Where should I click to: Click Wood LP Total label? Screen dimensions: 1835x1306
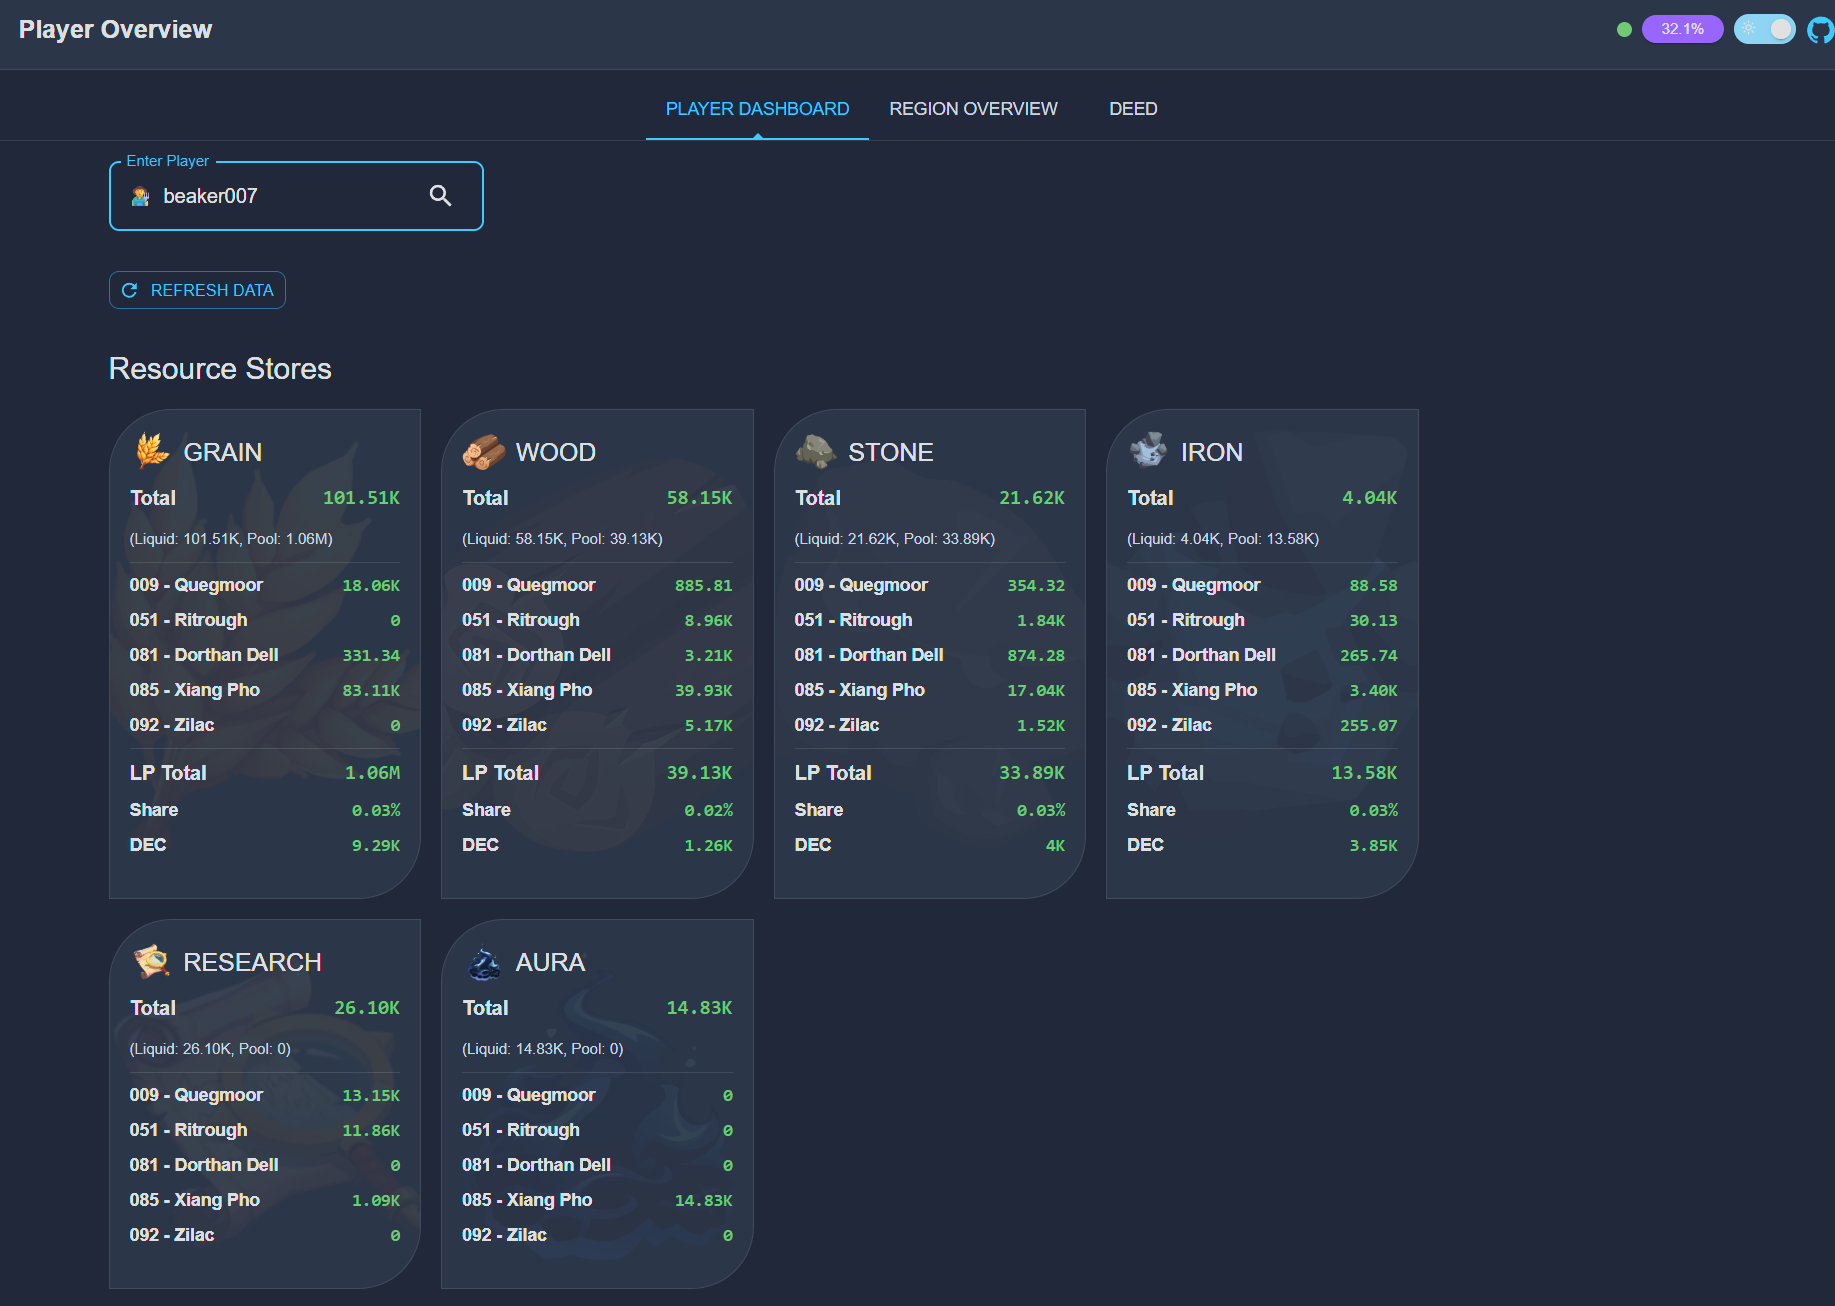click(500, 773)
